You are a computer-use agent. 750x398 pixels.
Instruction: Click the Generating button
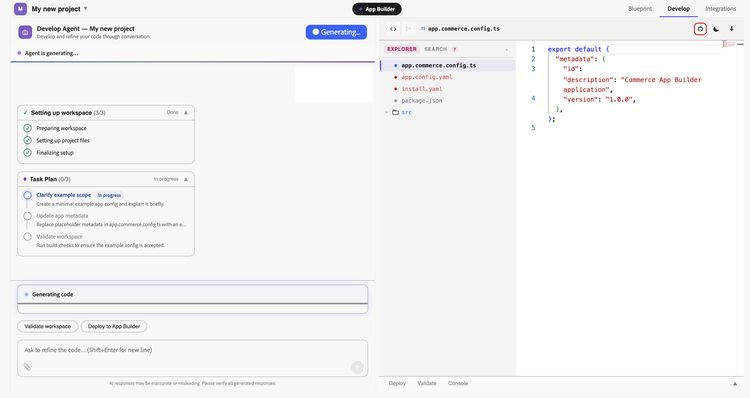coord(336,32)
